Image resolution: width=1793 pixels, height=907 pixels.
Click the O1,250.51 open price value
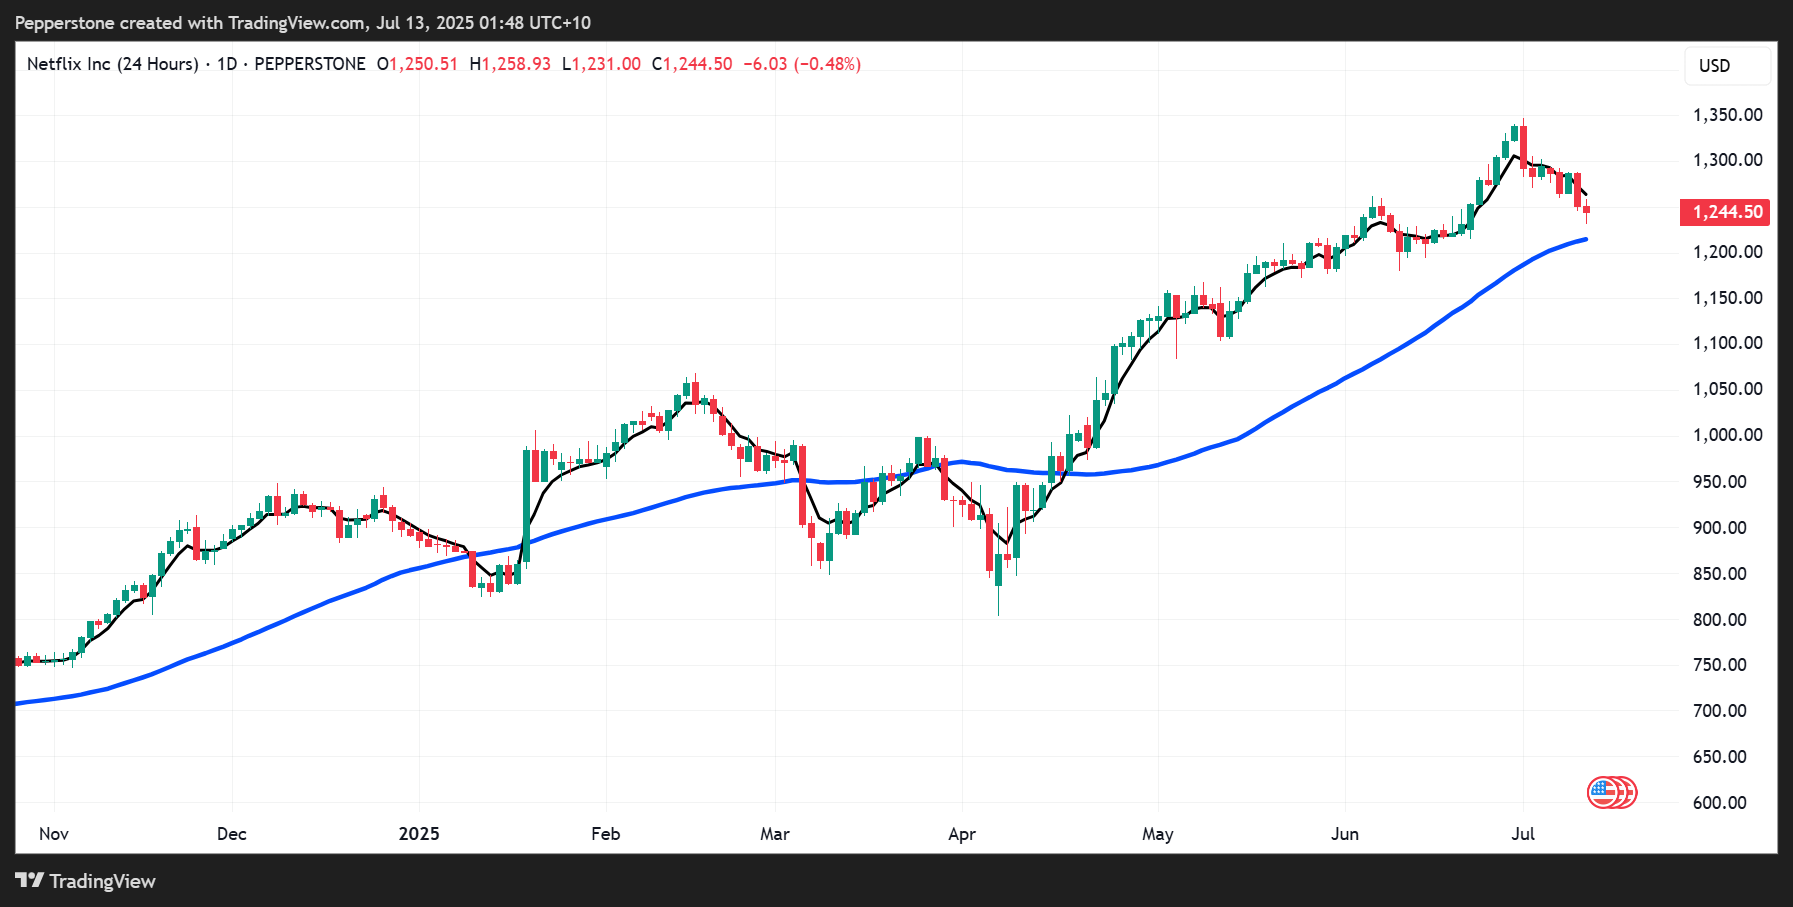[x=417, y=64]
